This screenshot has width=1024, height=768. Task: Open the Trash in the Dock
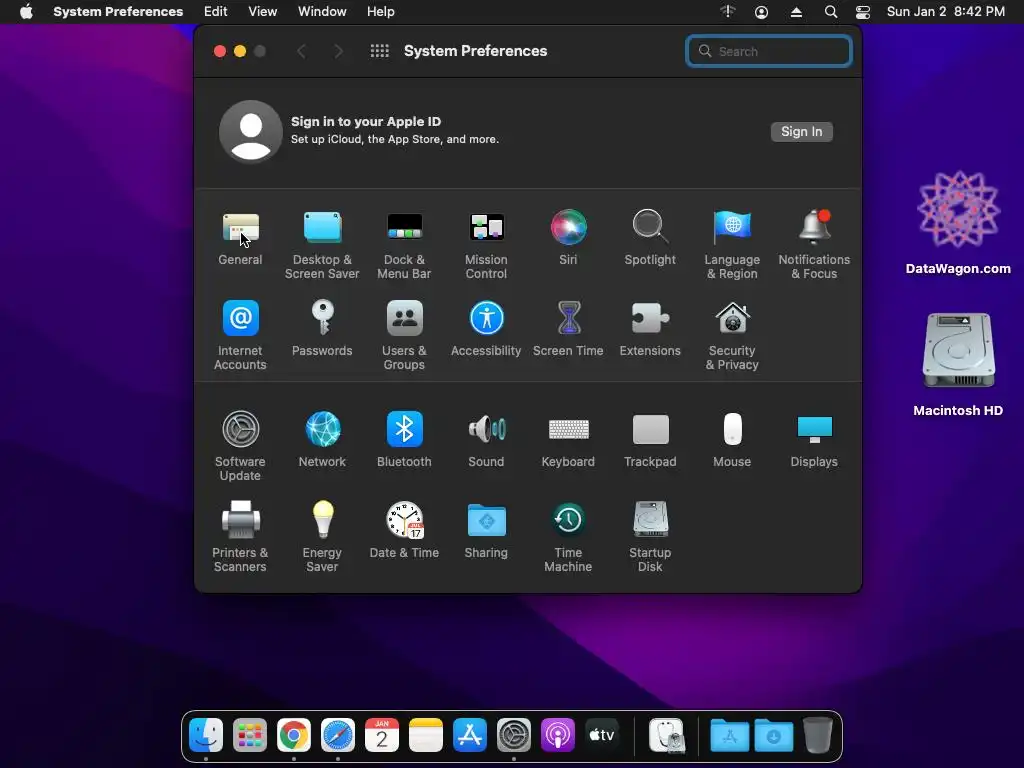coord(818,735)
